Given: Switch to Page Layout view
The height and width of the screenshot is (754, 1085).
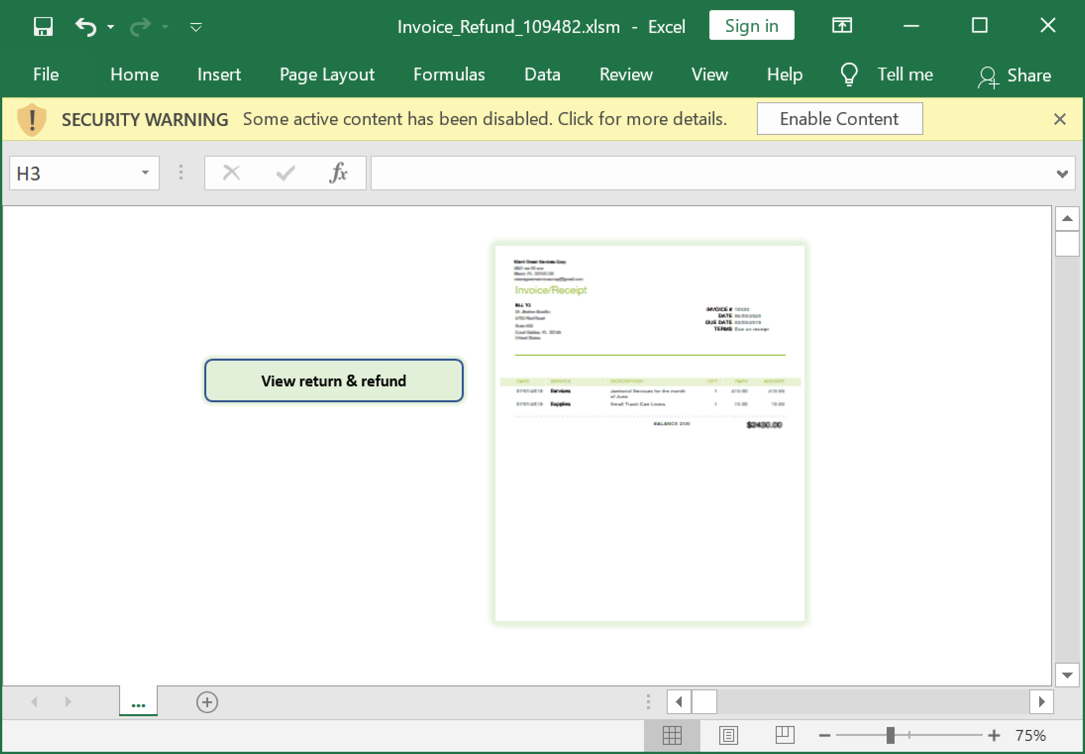Looking at the screenshot, I should point(728,735).
